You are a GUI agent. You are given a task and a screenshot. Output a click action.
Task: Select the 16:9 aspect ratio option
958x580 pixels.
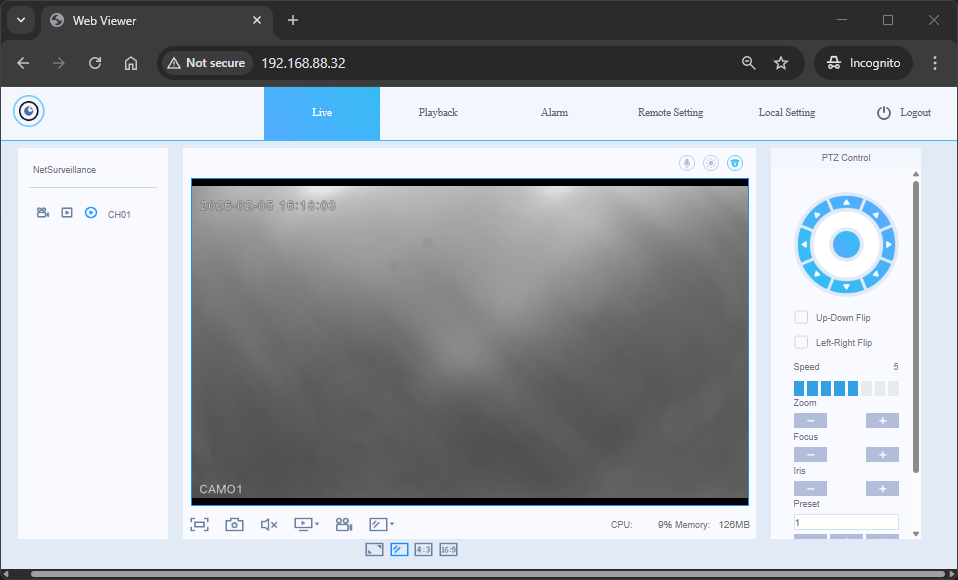448,549
